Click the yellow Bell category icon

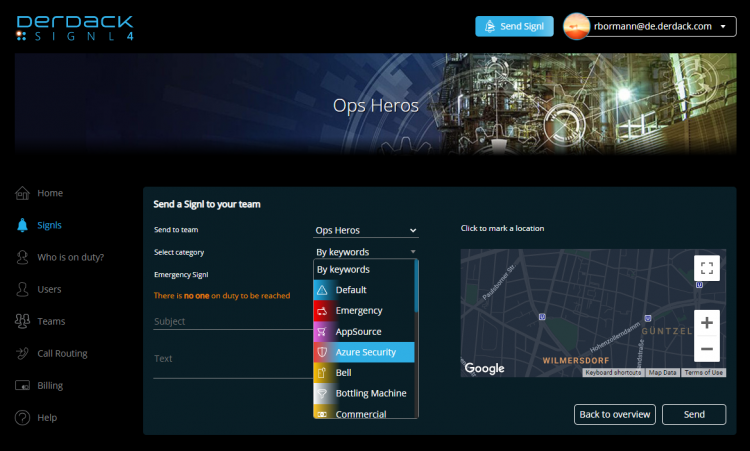[x=322, y=373]
